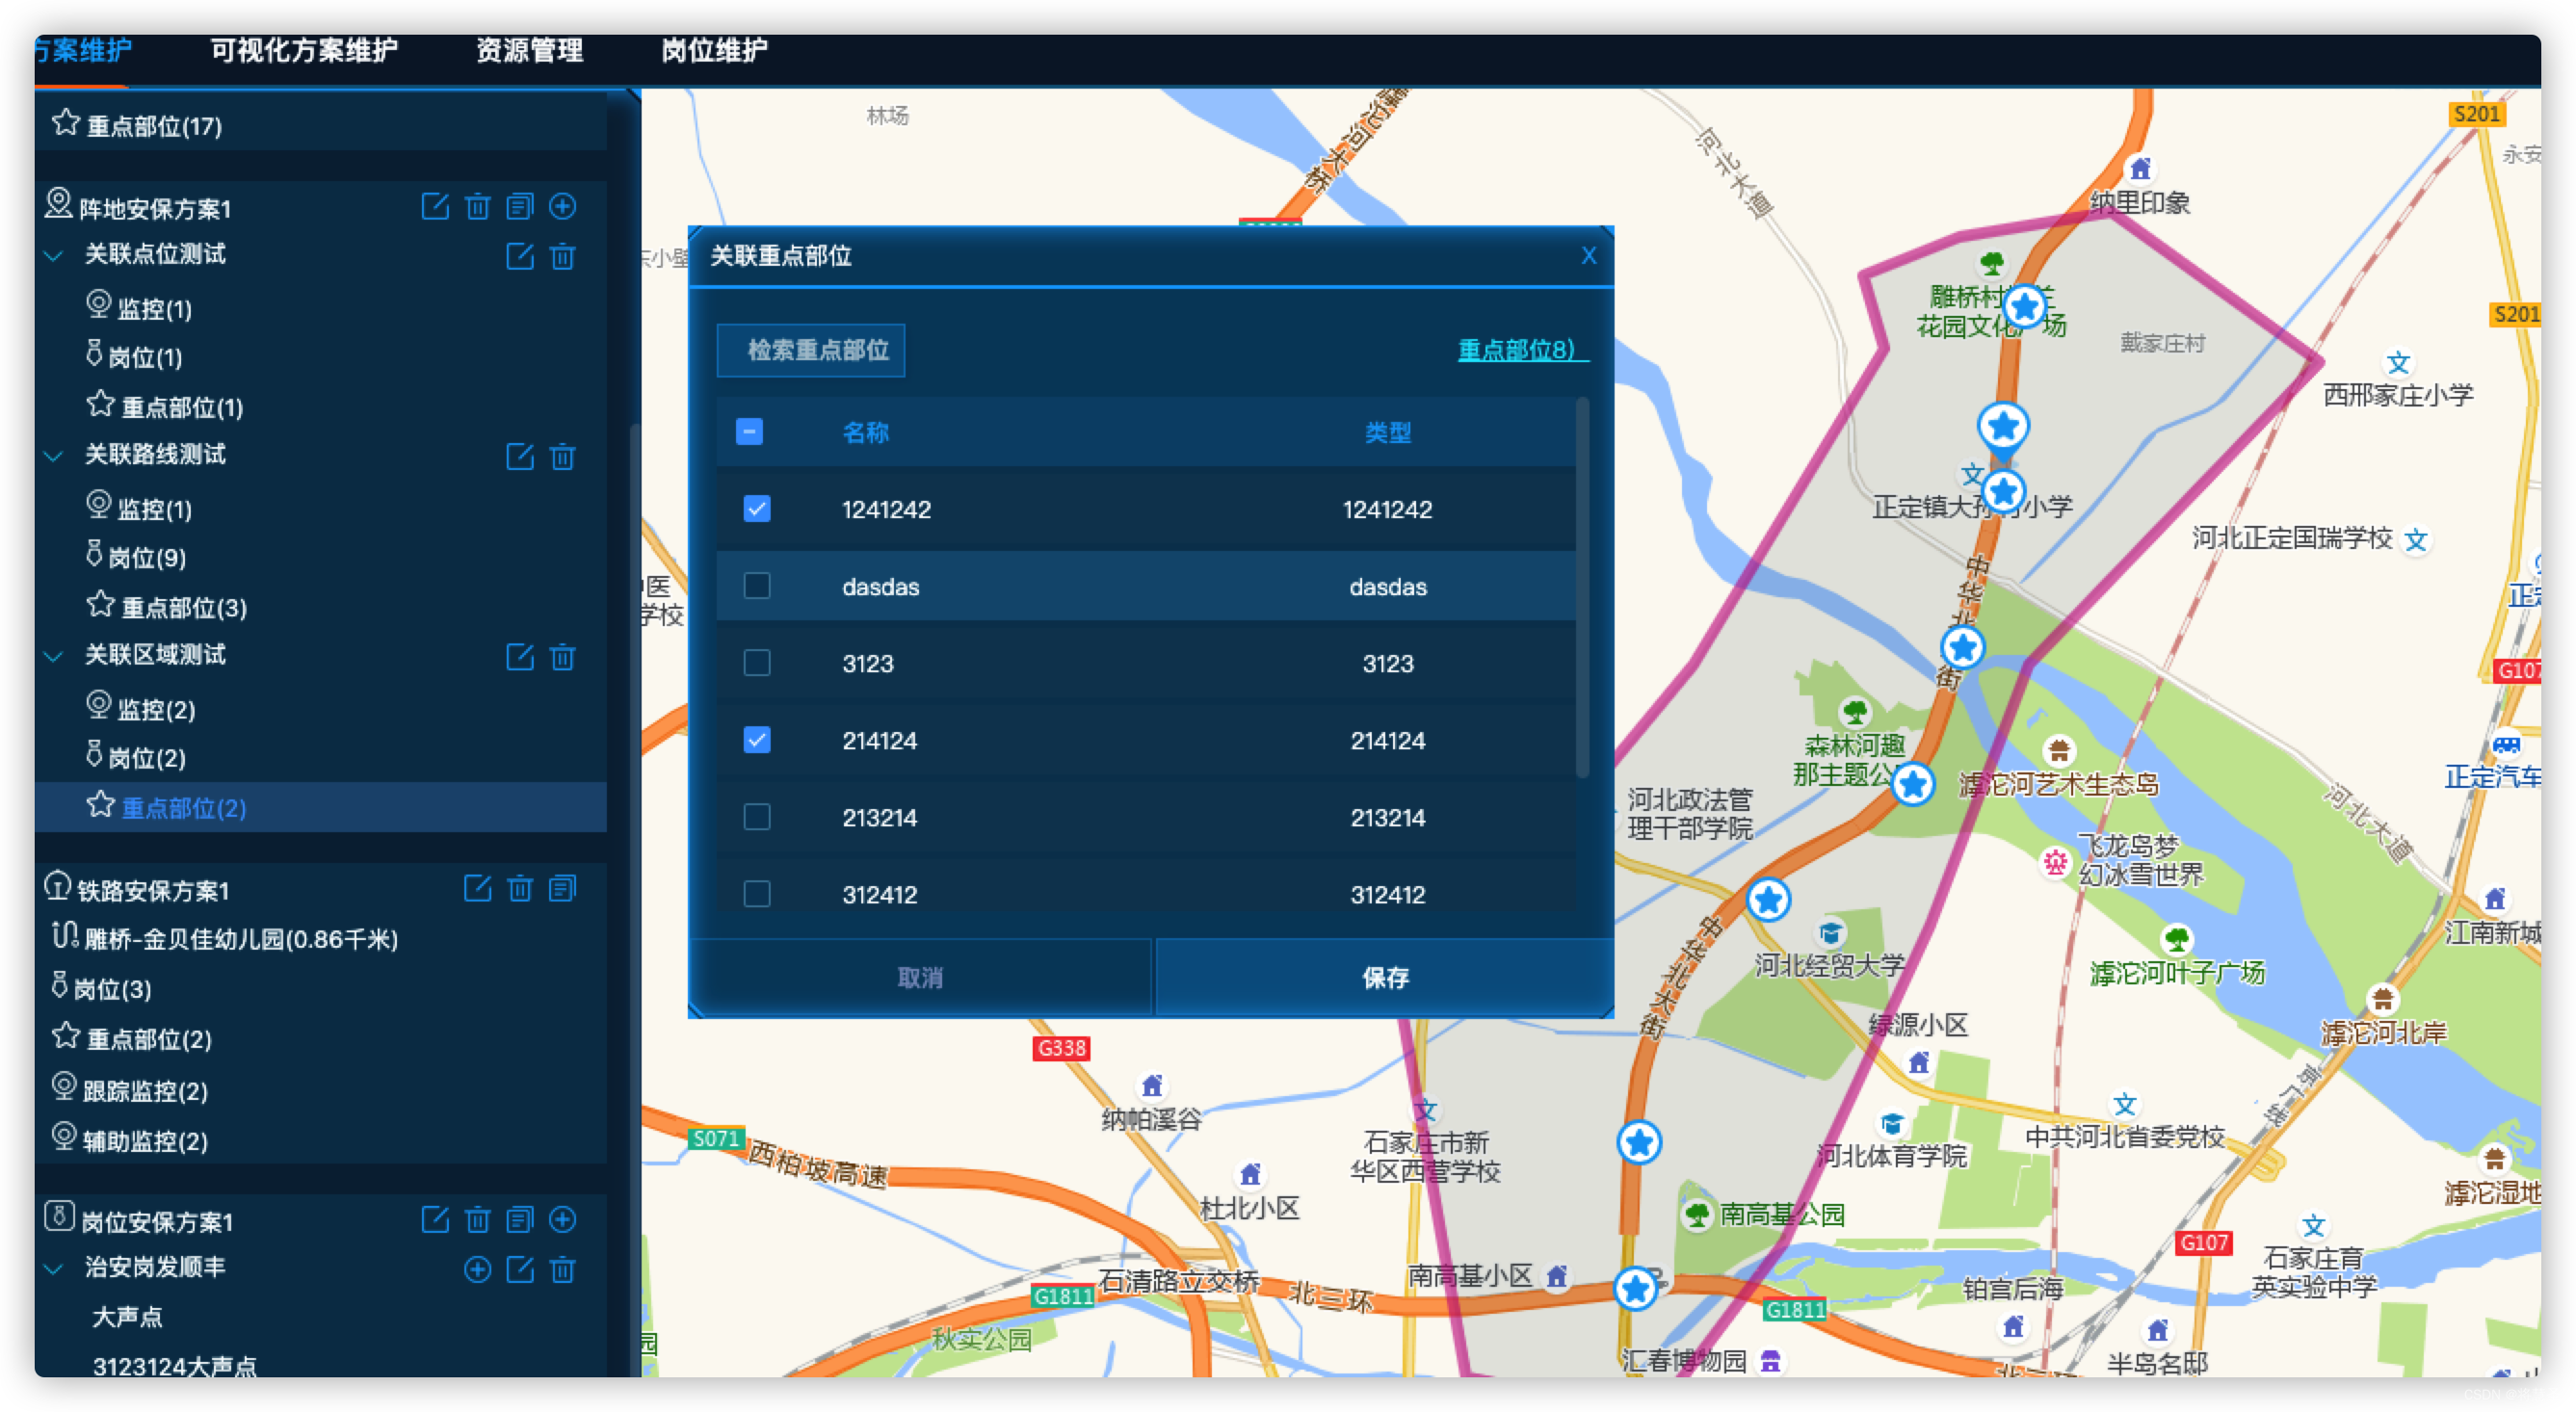Click list detail icon for 铁路安保方案1
The width and height of the screenshot is (2576, 1412).
(x=563, y=888)
